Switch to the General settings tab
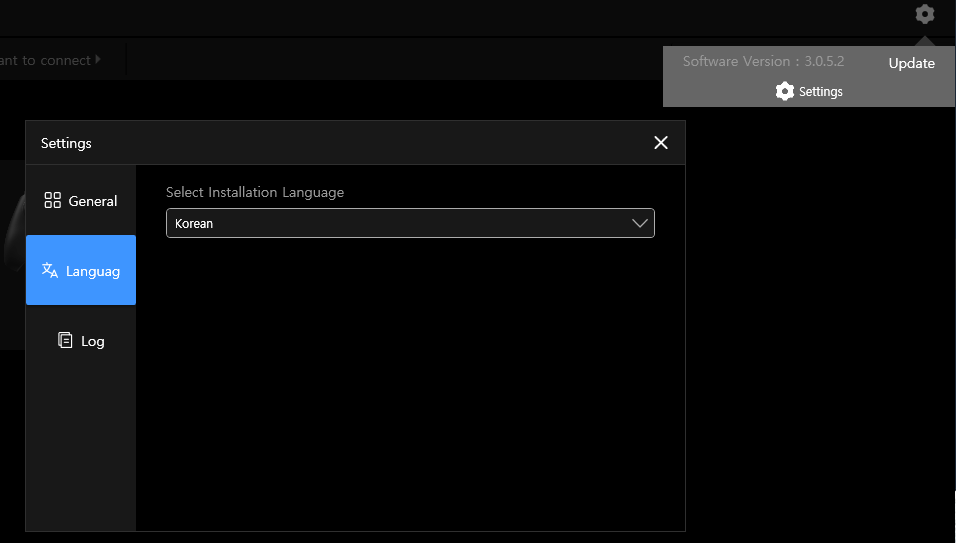This screenshot has height=543, width=956. coord(80,201)
